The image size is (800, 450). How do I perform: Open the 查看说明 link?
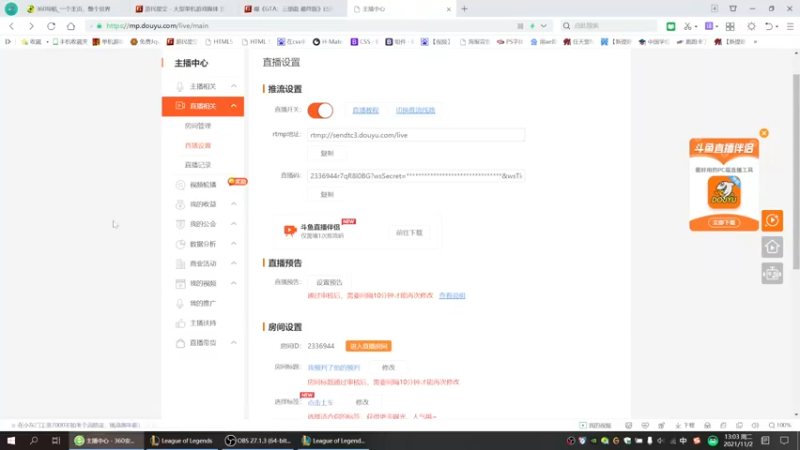[452, 295]
